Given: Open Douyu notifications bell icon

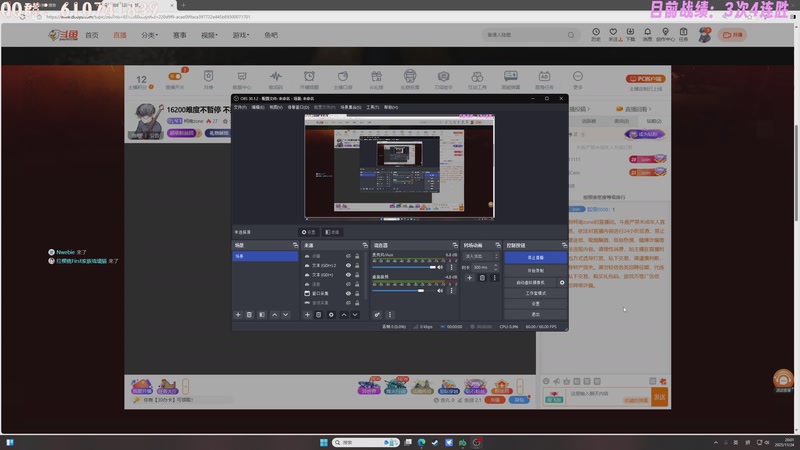Looking at the screenshot, I should point(647,34).
